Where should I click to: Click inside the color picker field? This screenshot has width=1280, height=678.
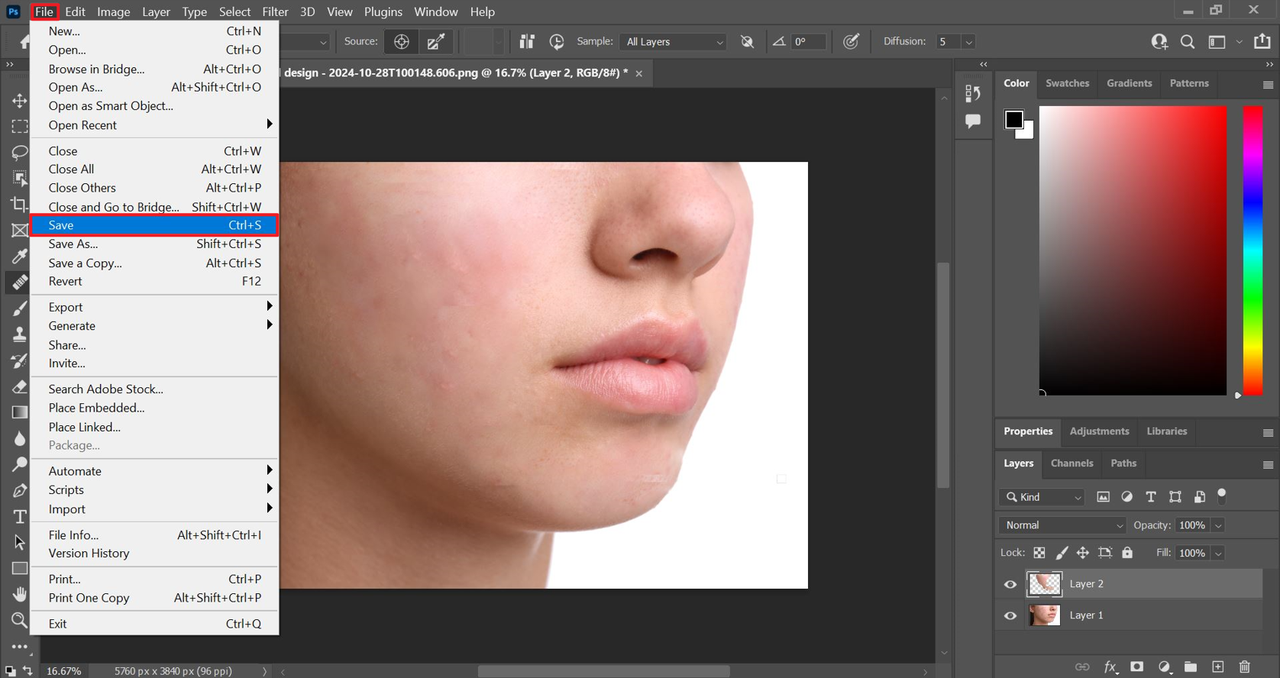1132,250
